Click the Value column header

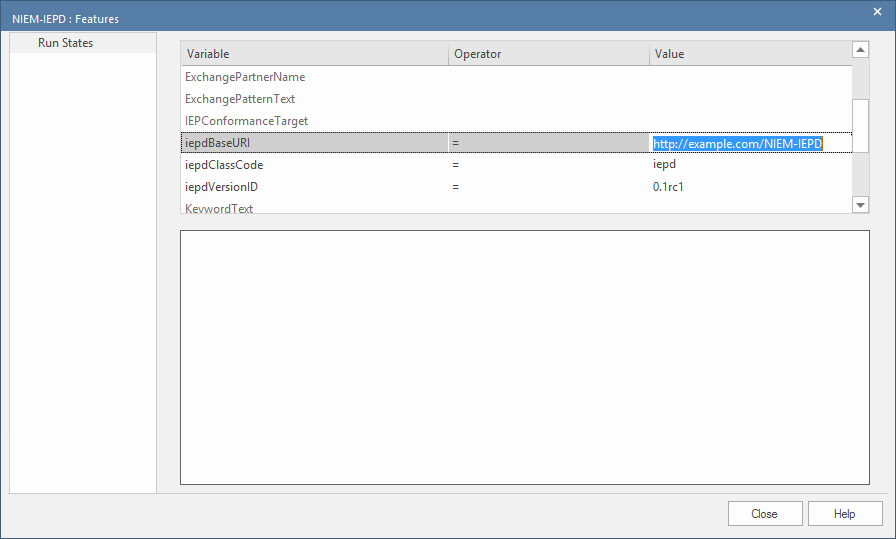point(749,54)
